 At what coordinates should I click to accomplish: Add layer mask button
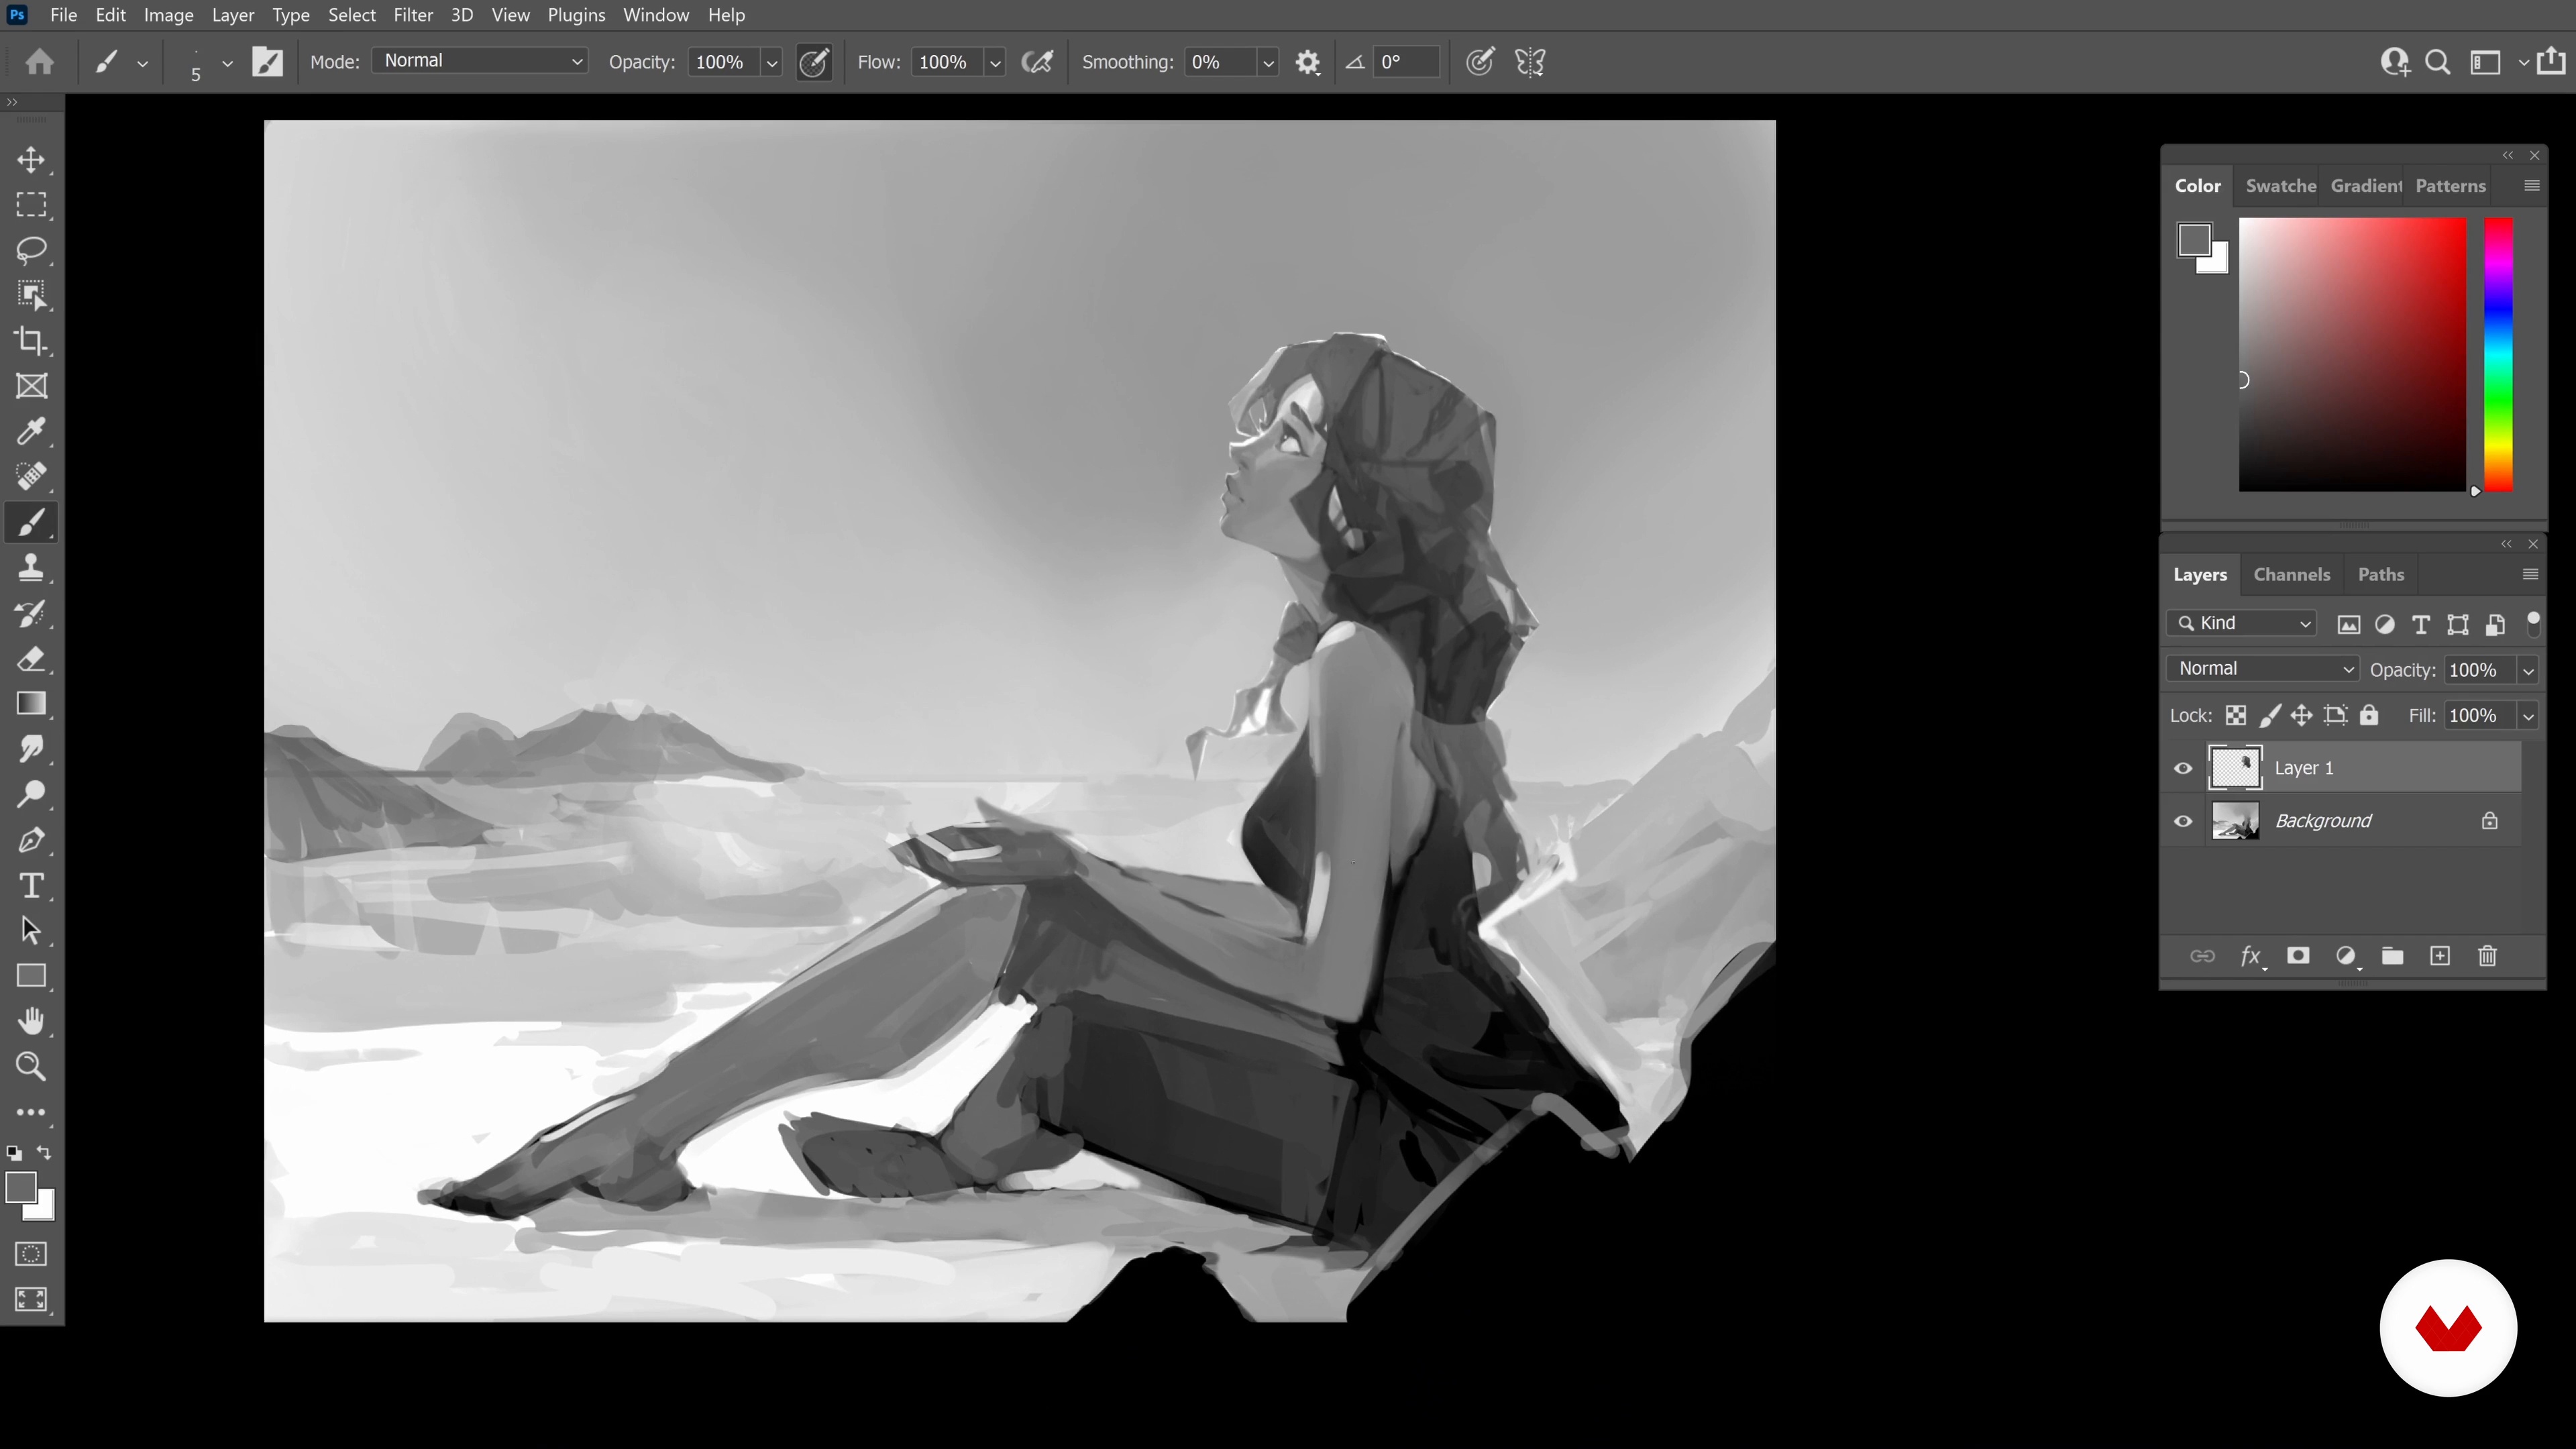click(2298, 956)
